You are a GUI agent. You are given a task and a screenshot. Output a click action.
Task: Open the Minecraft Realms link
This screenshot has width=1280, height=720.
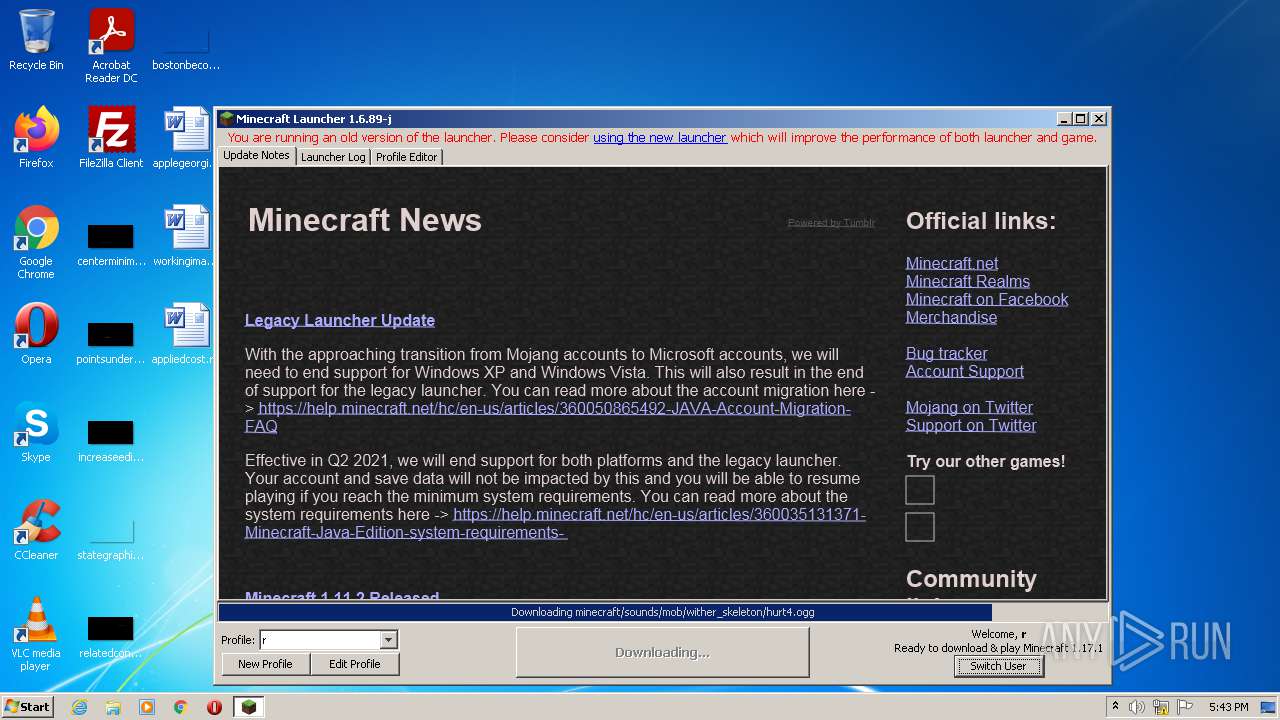point(968,281)
